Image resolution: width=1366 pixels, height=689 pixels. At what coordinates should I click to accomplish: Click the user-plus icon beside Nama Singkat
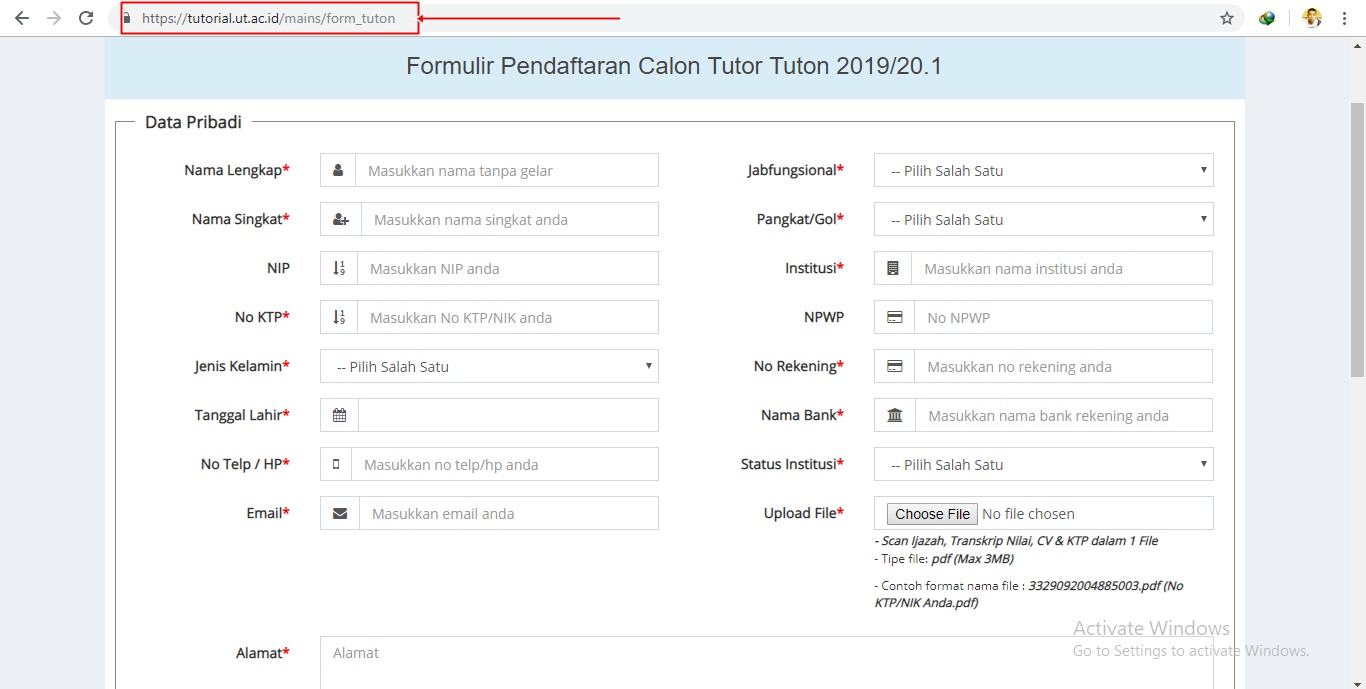click(341, 219)
